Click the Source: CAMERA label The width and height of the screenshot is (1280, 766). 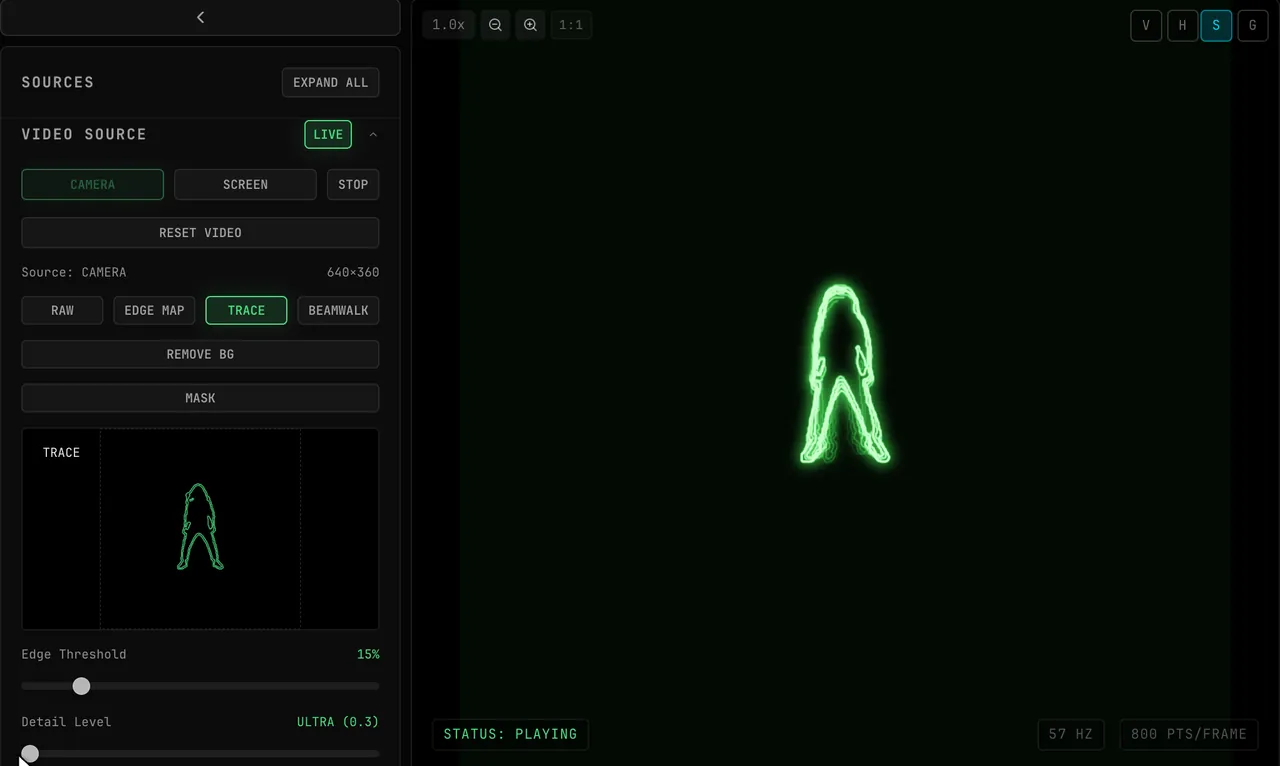pos(74,272)
